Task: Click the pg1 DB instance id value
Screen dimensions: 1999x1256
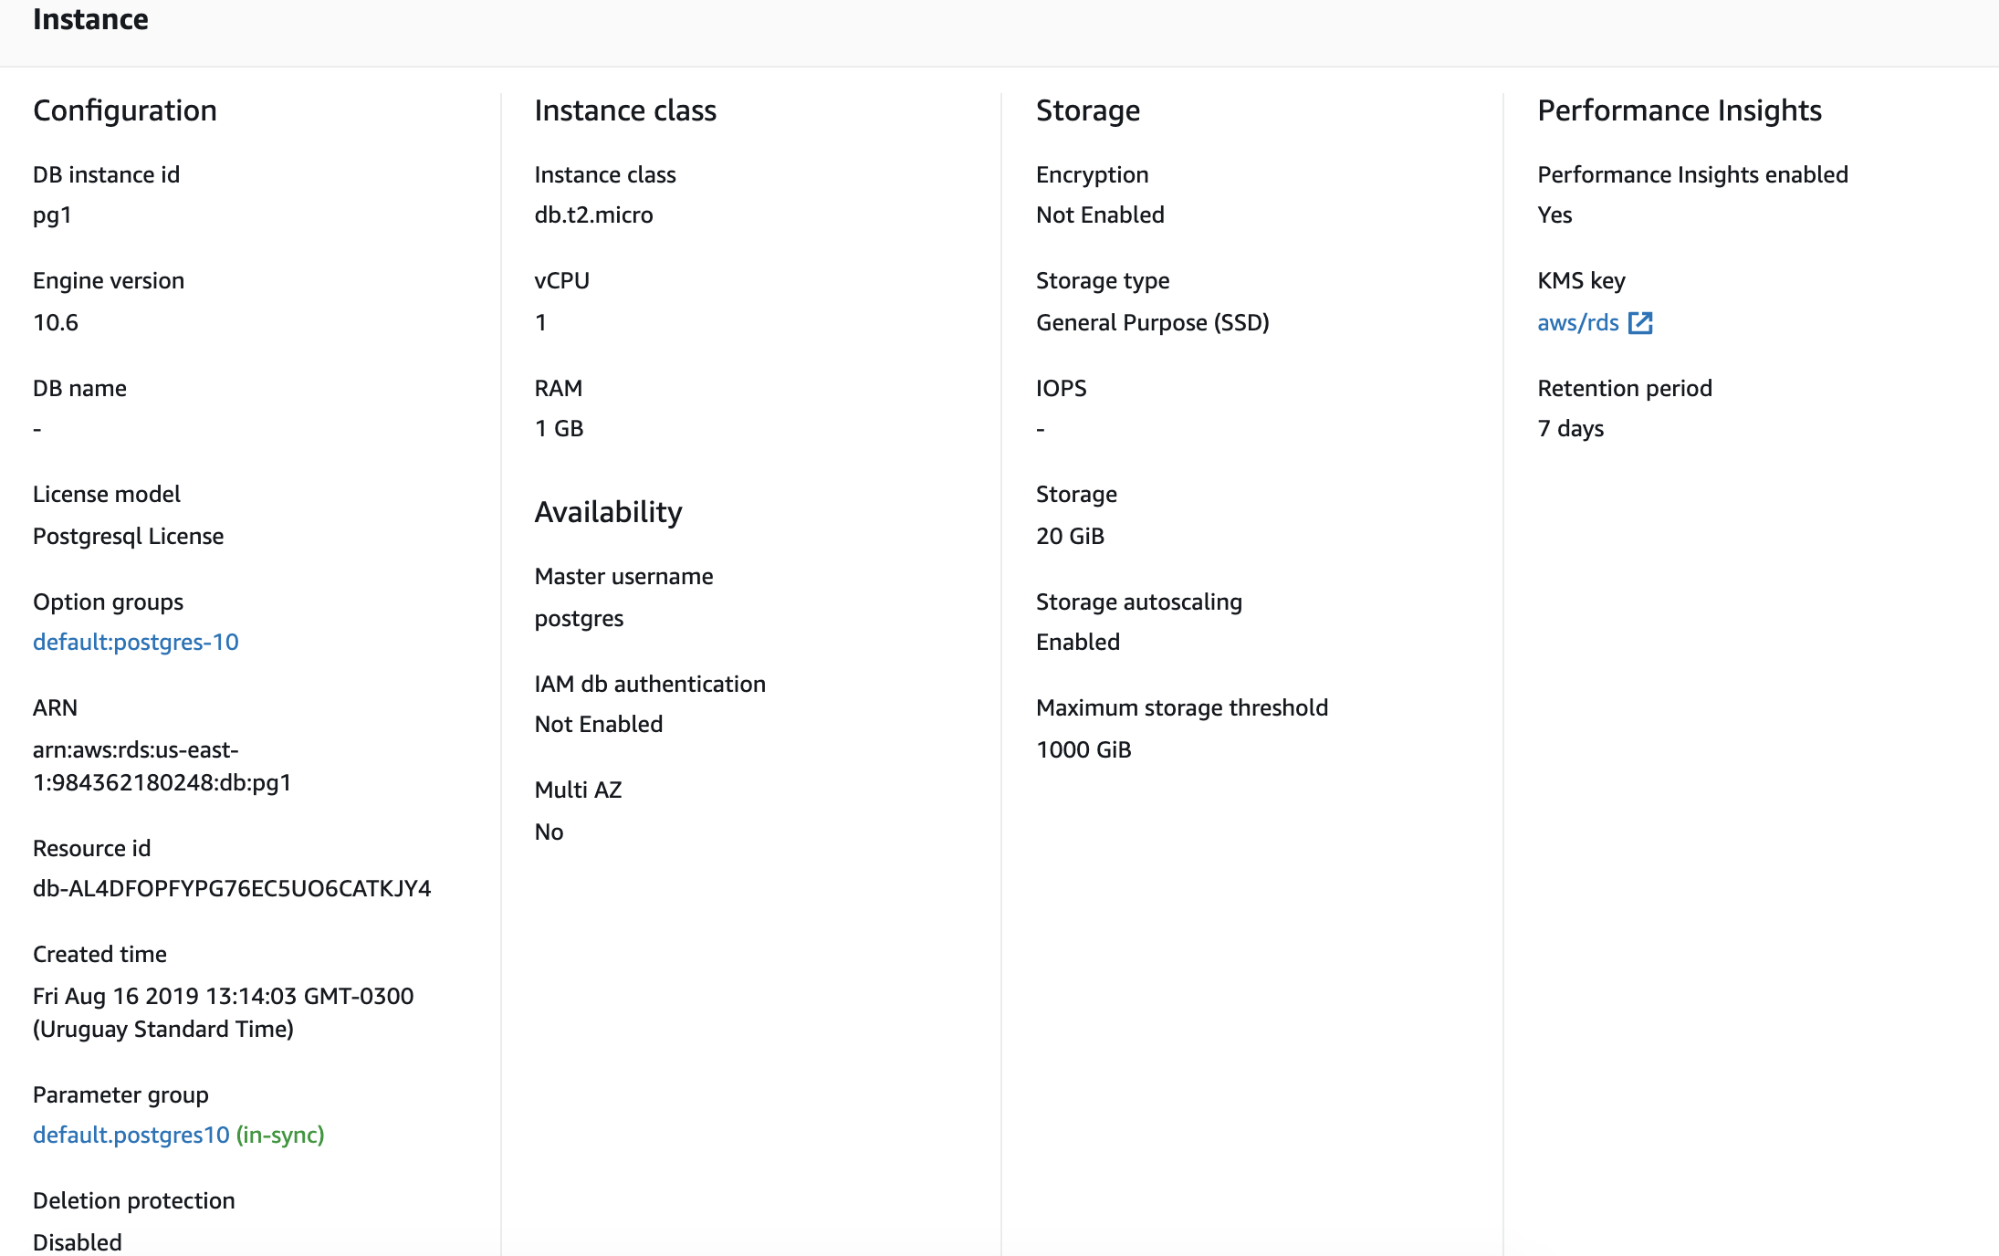Action: point(52,216)
